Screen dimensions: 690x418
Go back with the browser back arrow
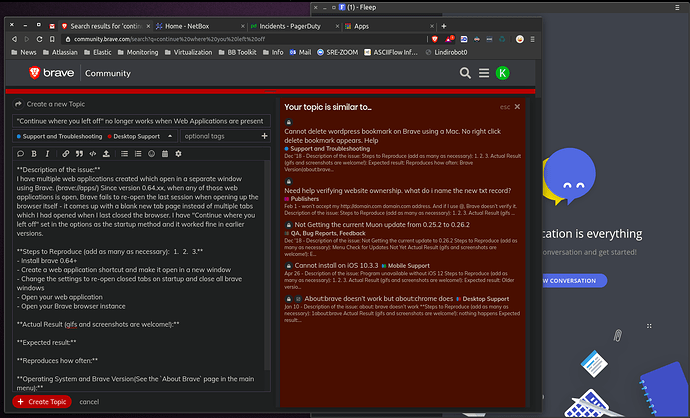pos(15,39)
